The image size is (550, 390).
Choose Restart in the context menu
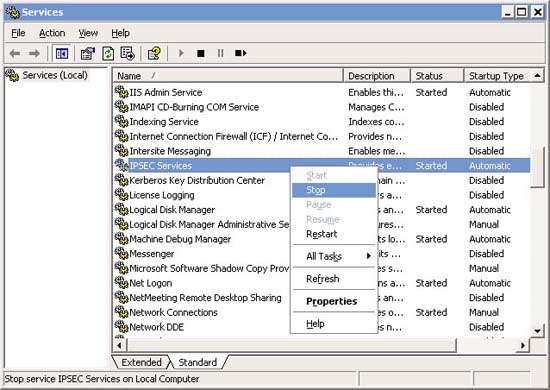click(334, 234)
